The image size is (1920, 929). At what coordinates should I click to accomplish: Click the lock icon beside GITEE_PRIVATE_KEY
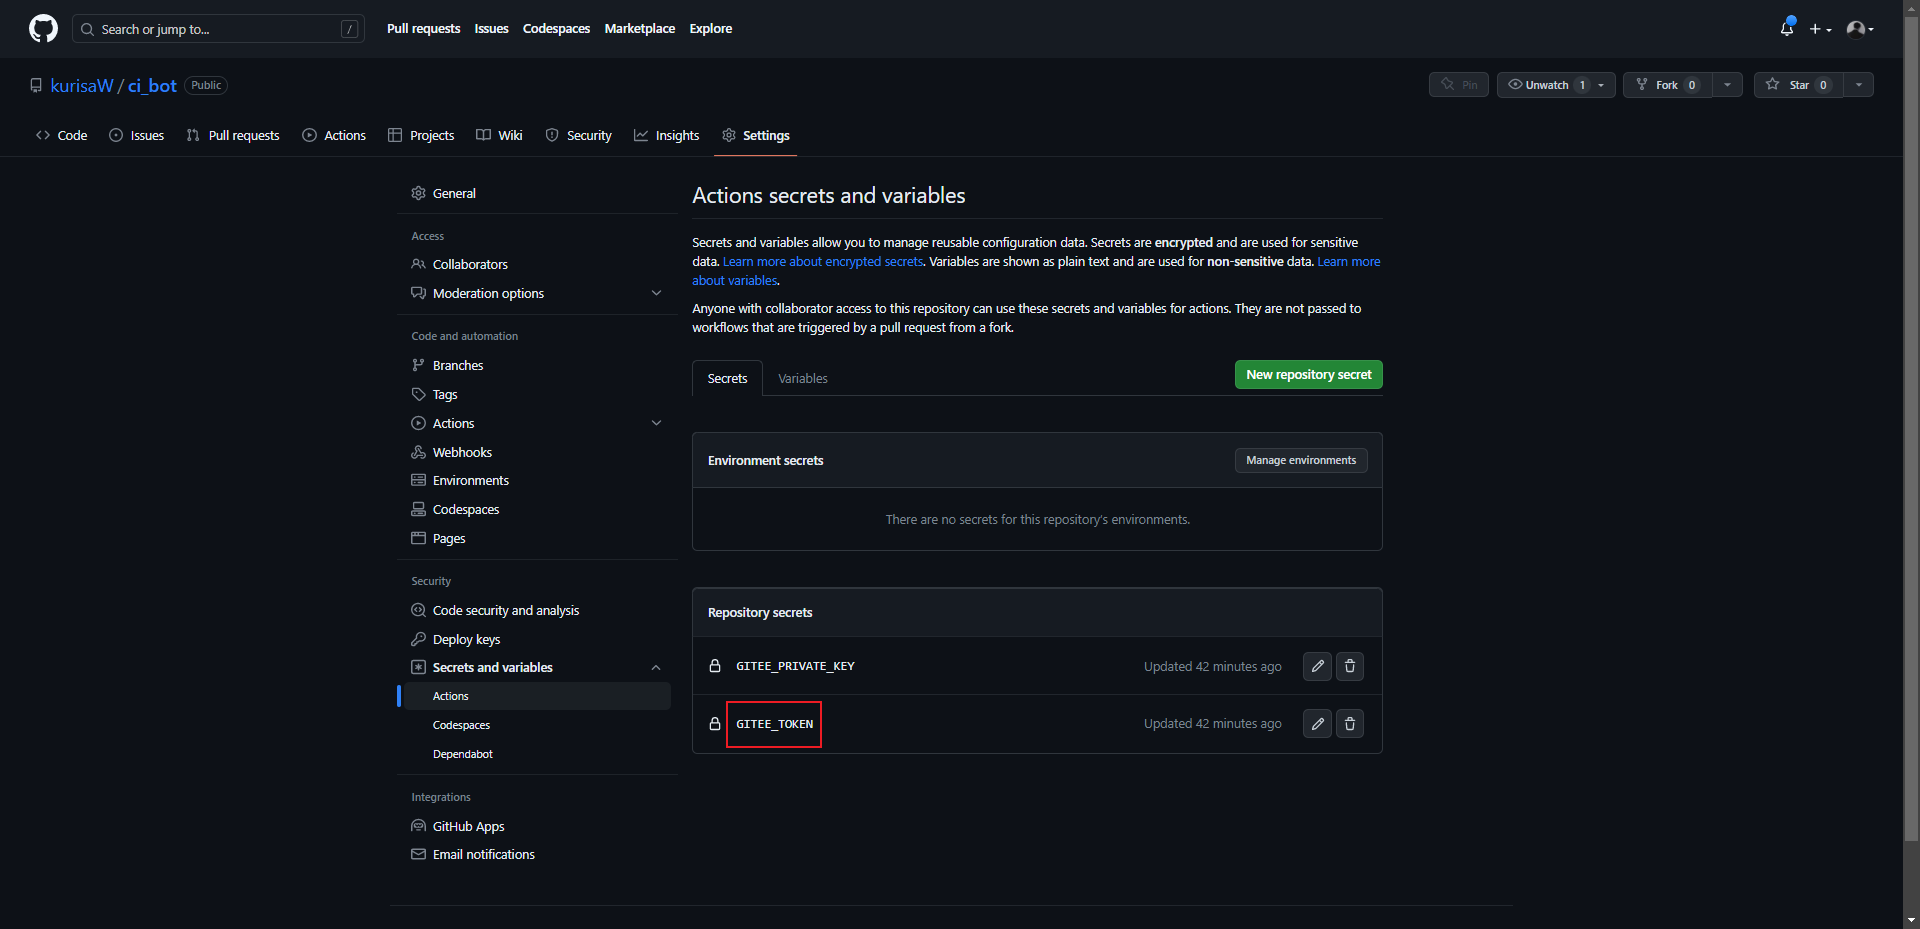pyautogui.click(x=715, y=666)
